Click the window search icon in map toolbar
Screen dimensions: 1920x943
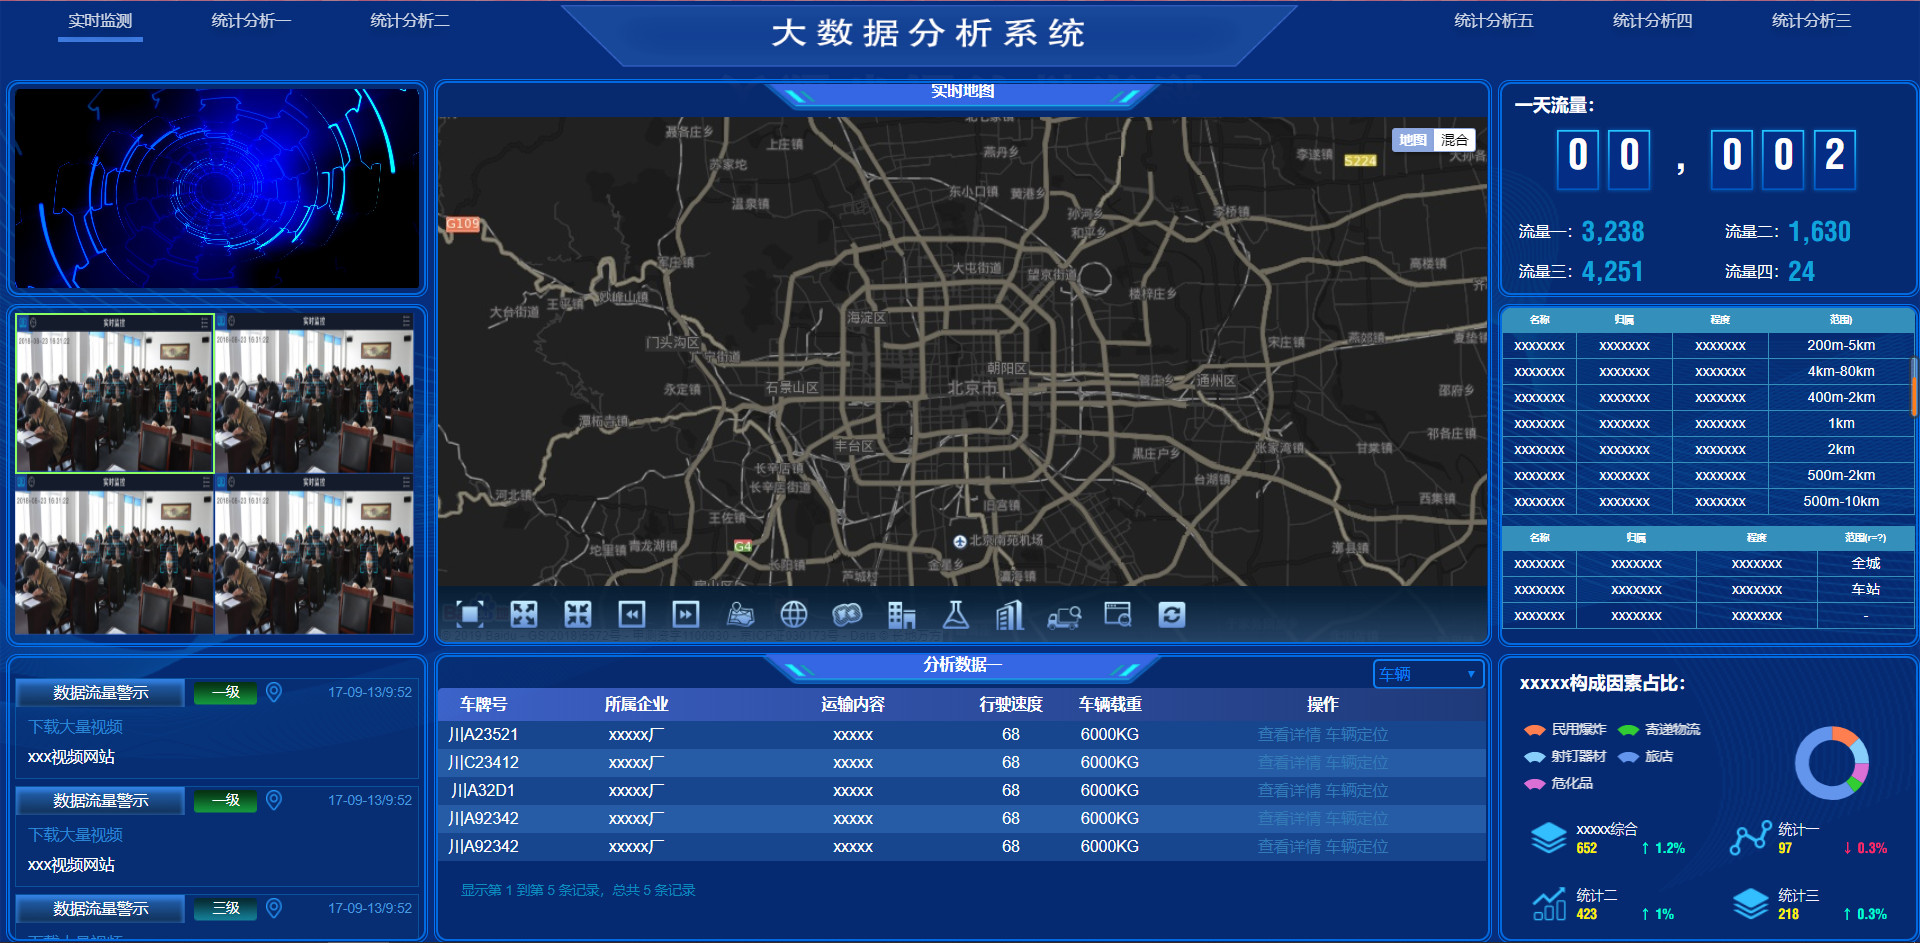[x=1118, y=614]
